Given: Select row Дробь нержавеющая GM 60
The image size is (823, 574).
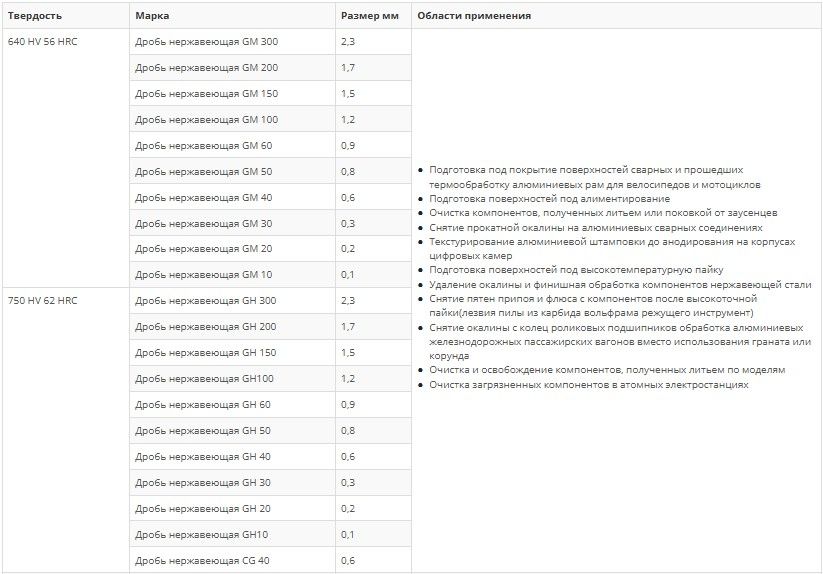Looking at the screenshot, I should [270, 145].
